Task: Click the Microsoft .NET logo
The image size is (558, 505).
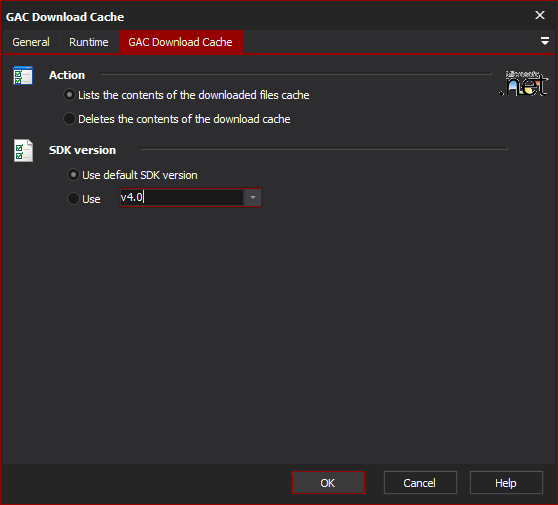Action: (523, 83)
